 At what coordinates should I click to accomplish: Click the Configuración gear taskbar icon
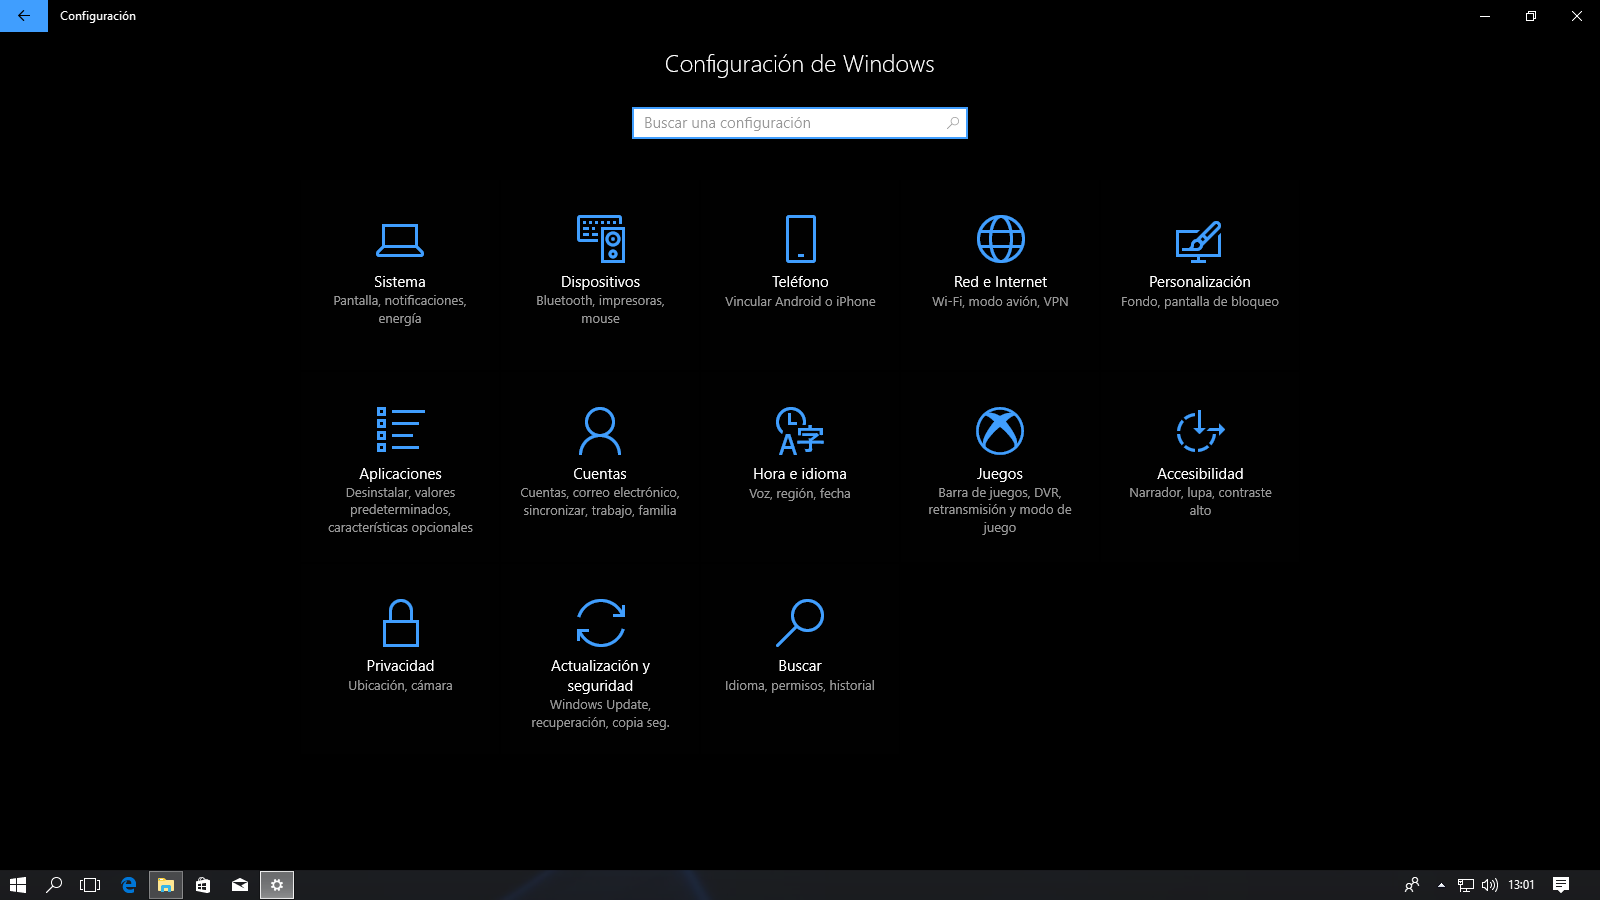click(277, 885)
